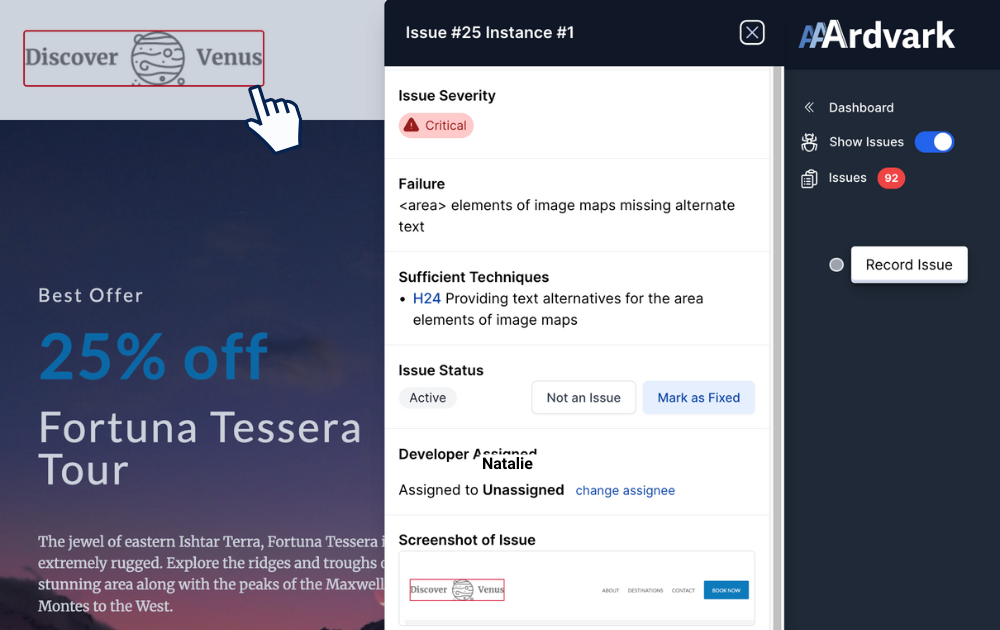Viewport: 1000px width, 630px height.
Task: Click Mark as Fixed button
Action: coord(698,398)
